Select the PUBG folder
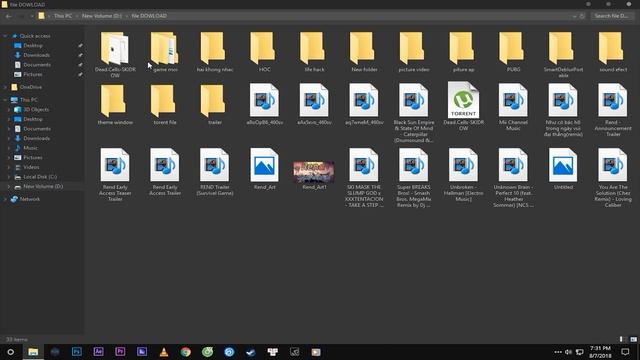 [x=513, y=52]
